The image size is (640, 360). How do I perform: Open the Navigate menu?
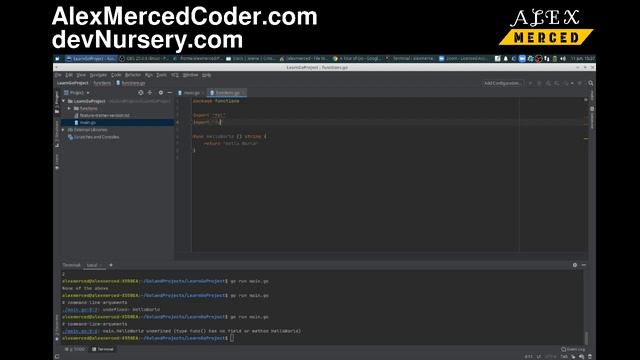(98, 75)
